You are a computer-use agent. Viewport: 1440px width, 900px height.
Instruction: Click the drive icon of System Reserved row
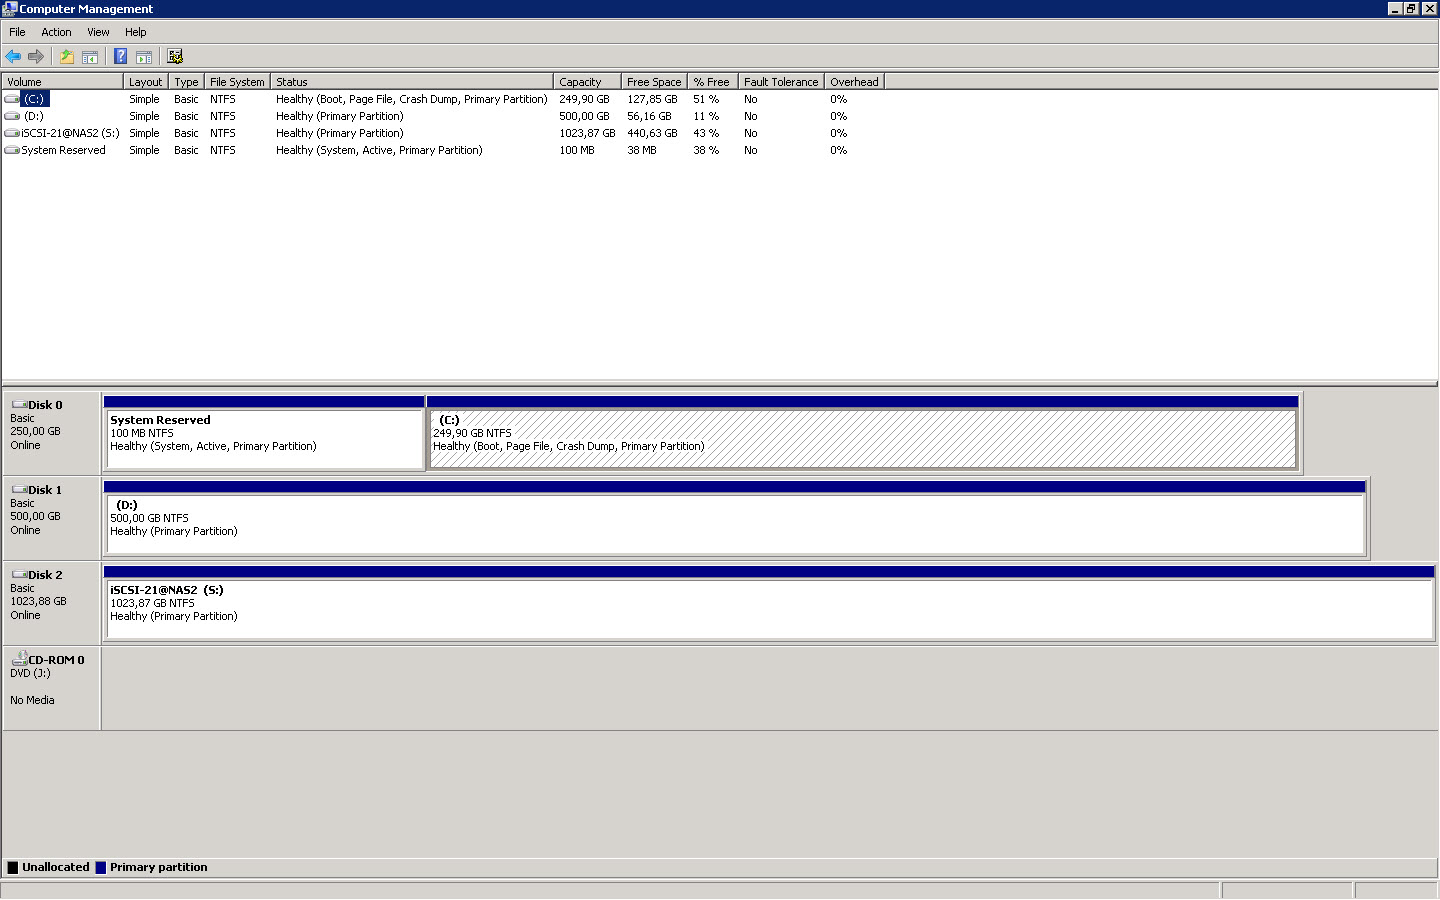[x=12, y=150]
